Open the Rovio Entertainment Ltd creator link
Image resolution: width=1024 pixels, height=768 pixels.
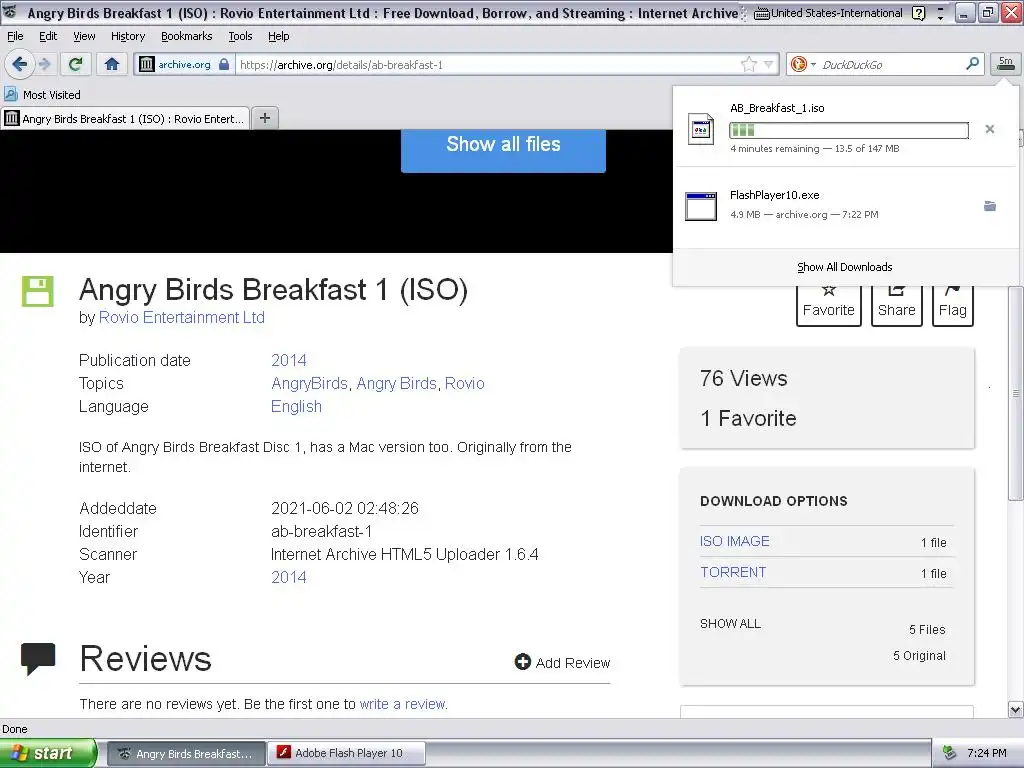(182, 317)
